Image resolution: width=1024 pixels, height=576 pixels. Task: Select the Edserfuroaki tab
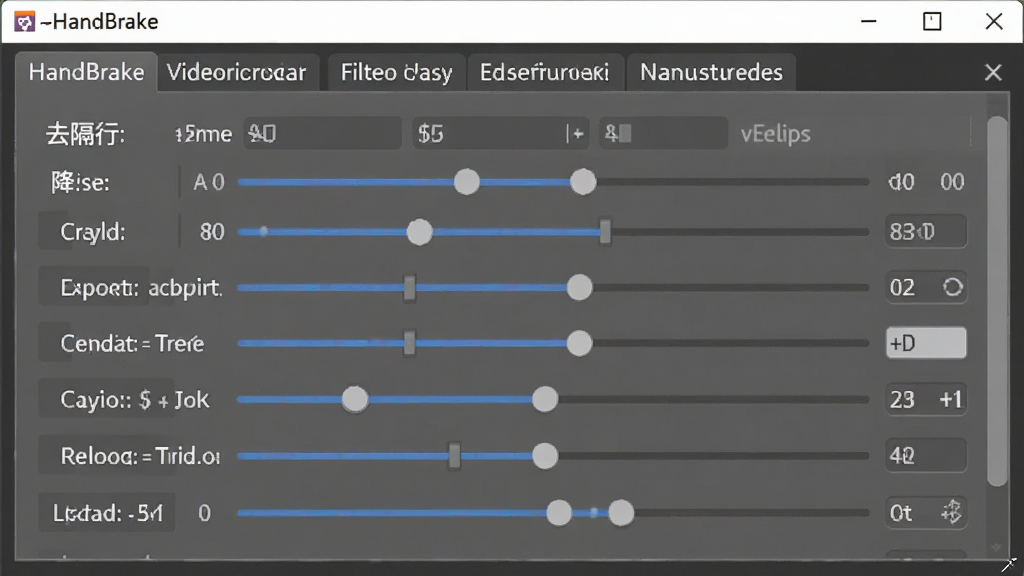click(x=544, y=72)
